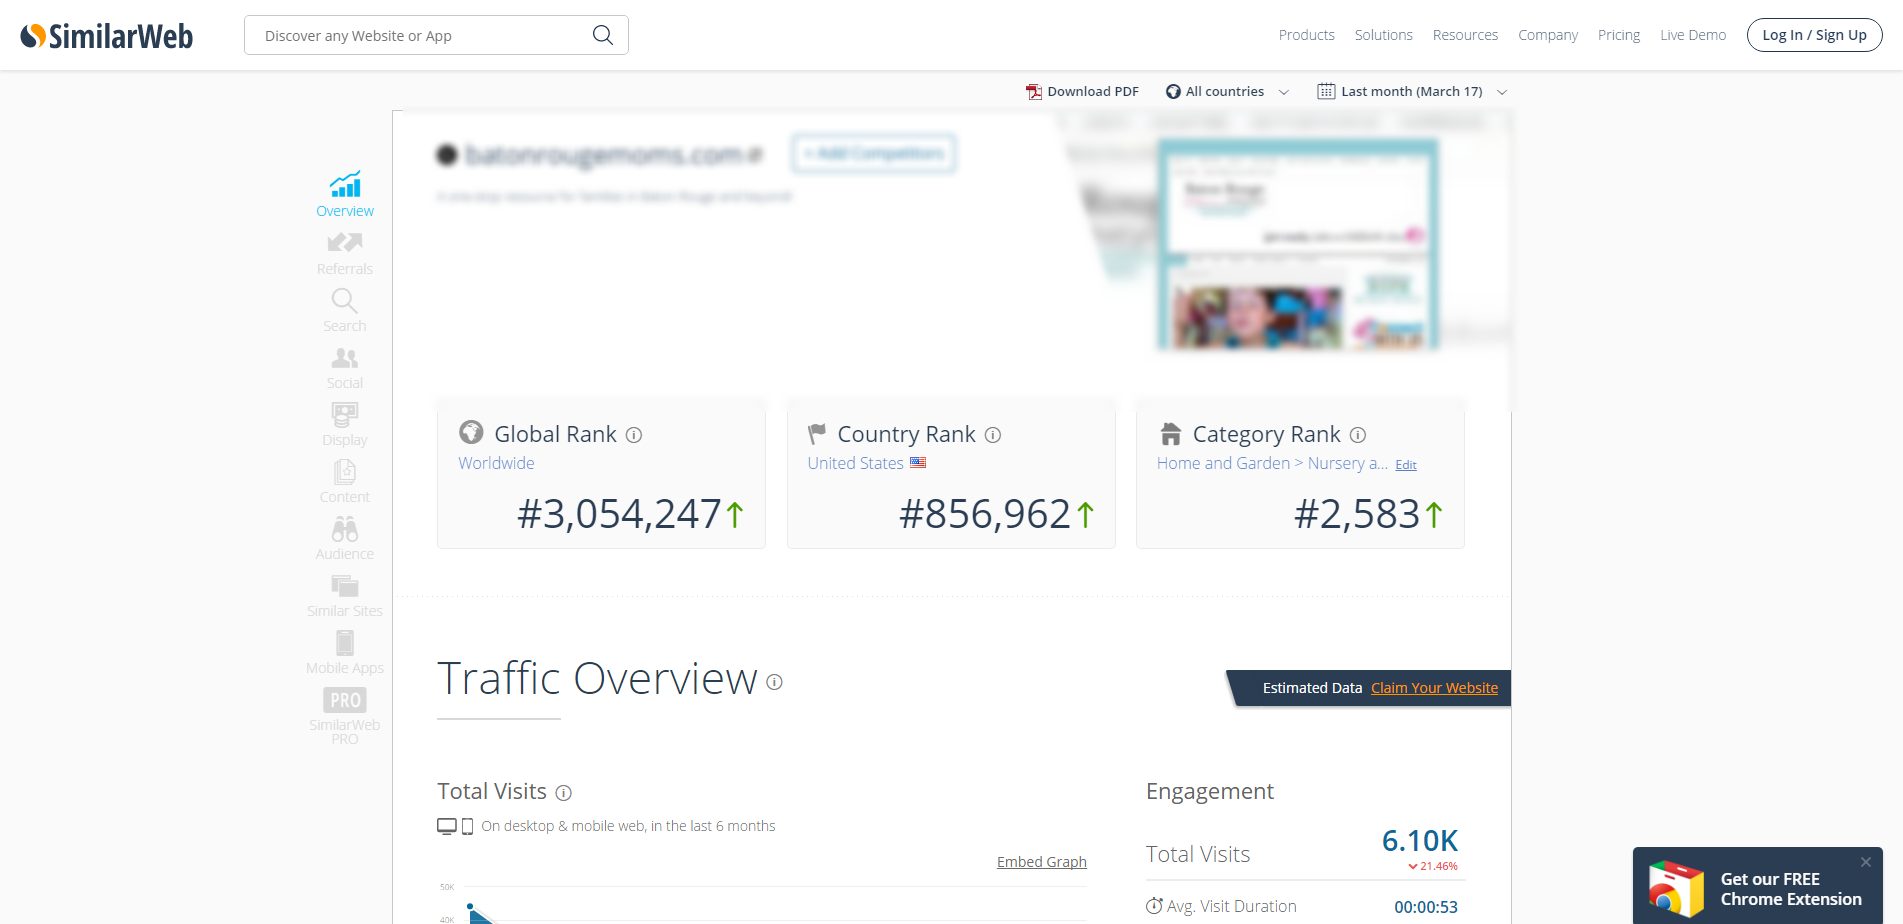Click the SimilarWeb logo
Screen dimensions: 1903x924
[107, 36]
